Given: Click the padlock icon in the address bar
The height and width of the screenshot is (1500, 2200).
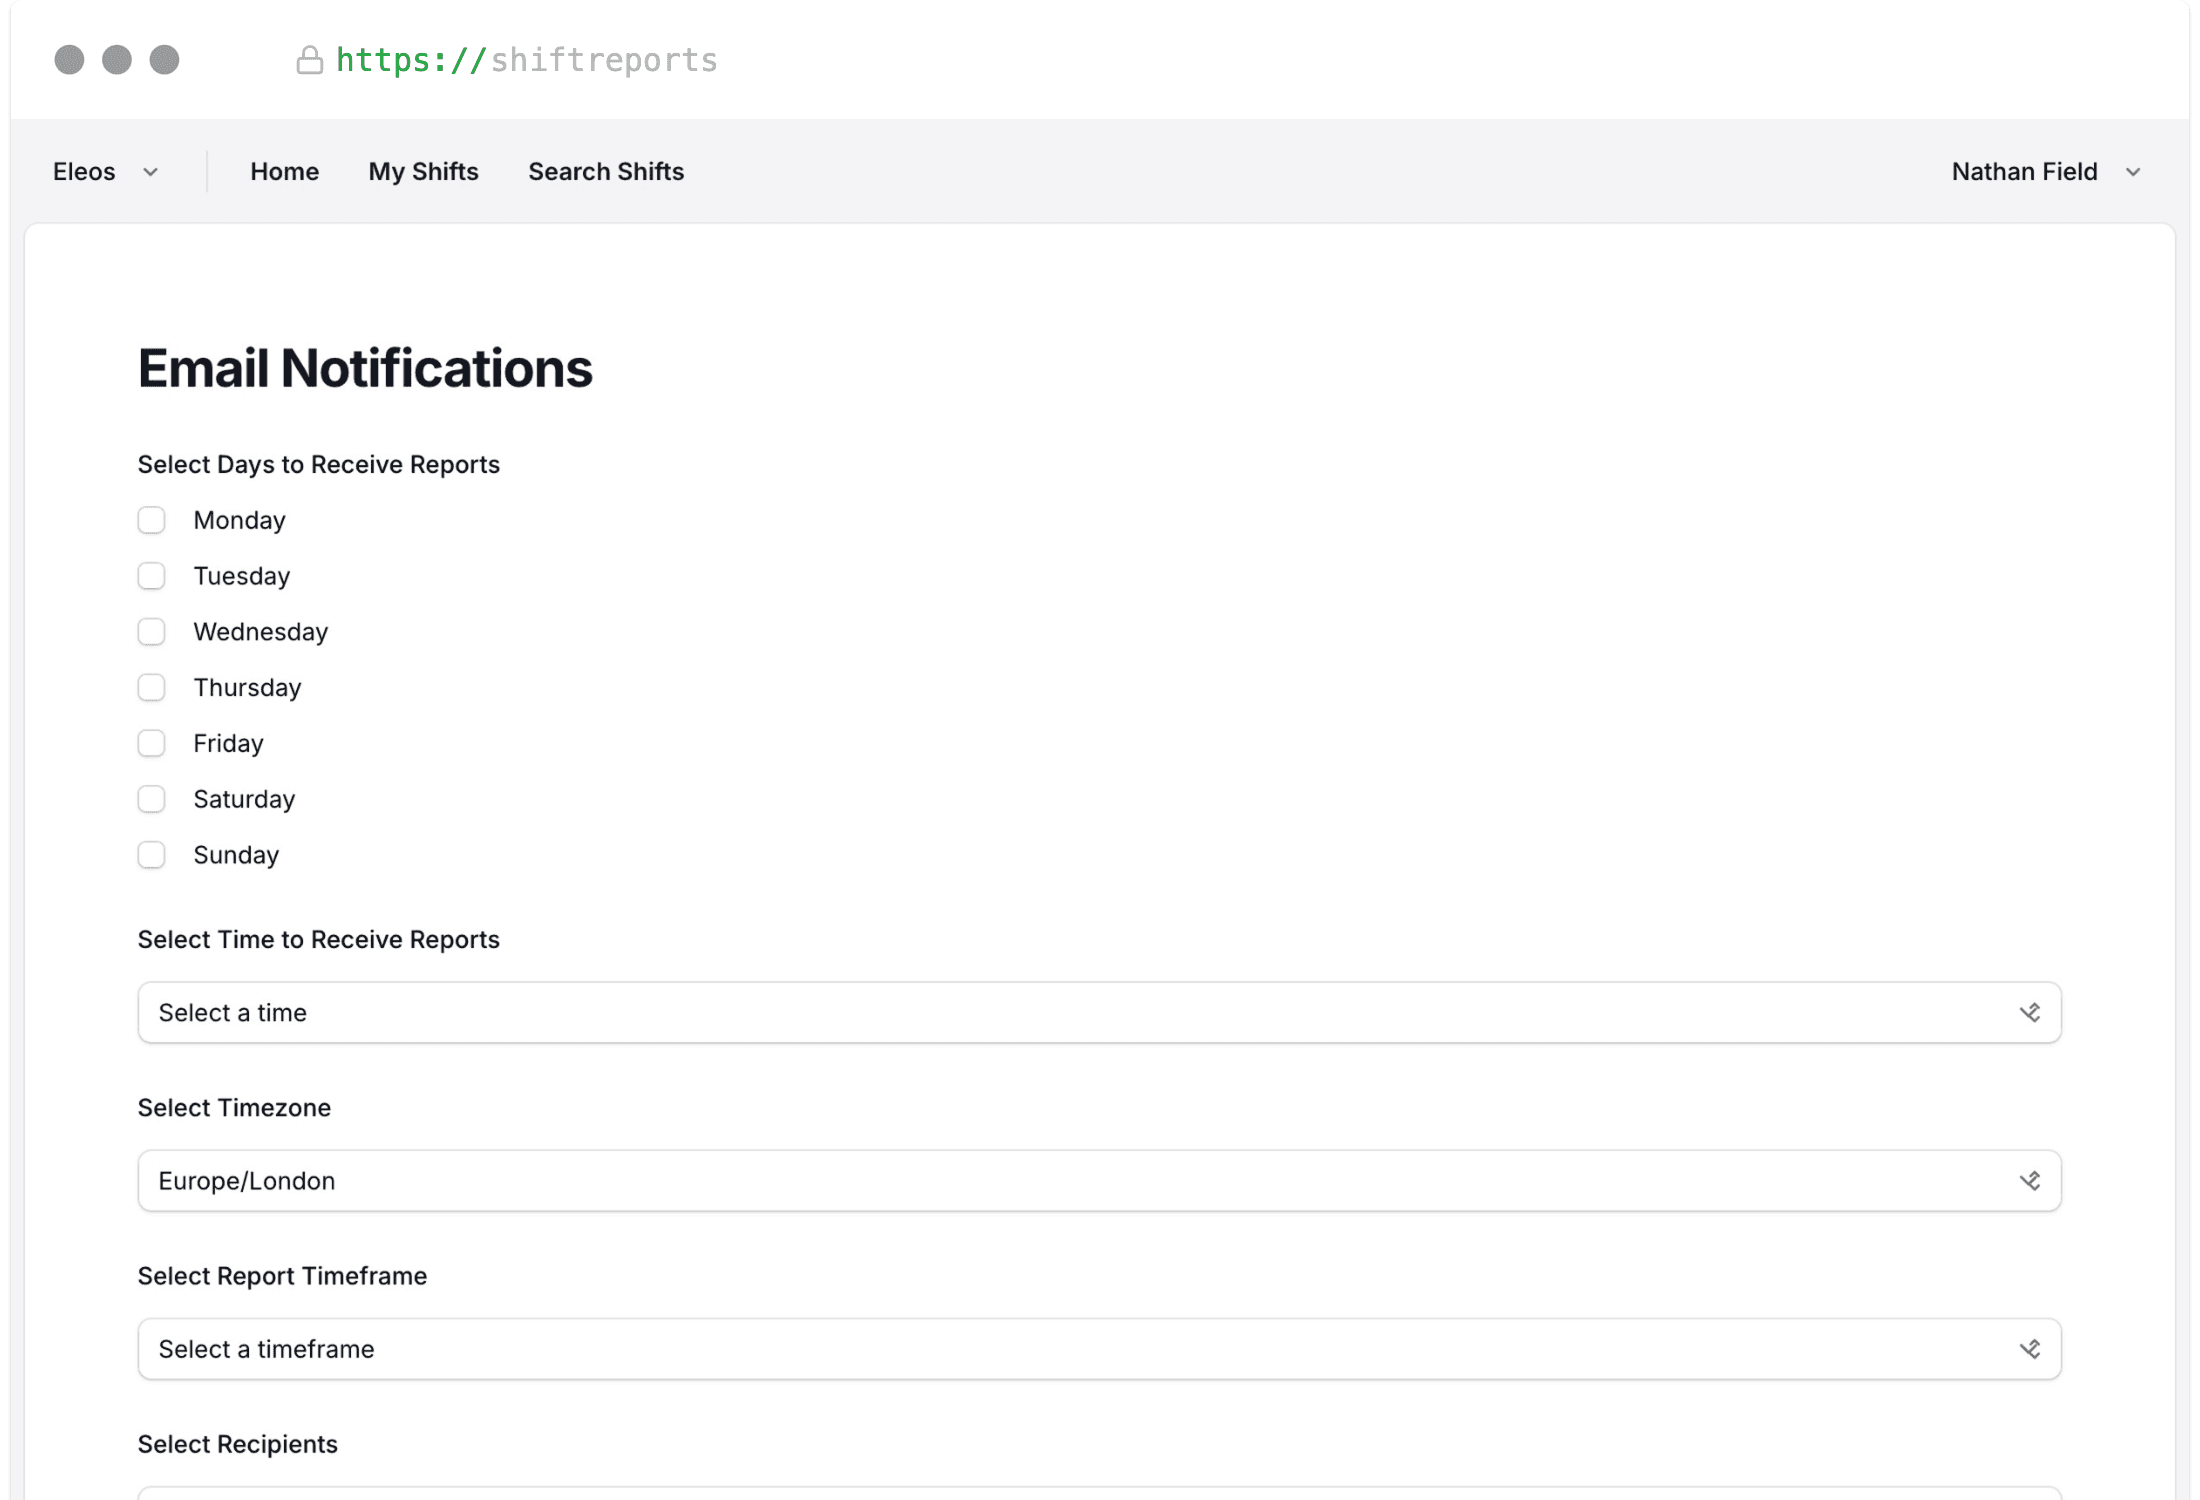Looking at the screenshot, I should click(x=310, y=60).
